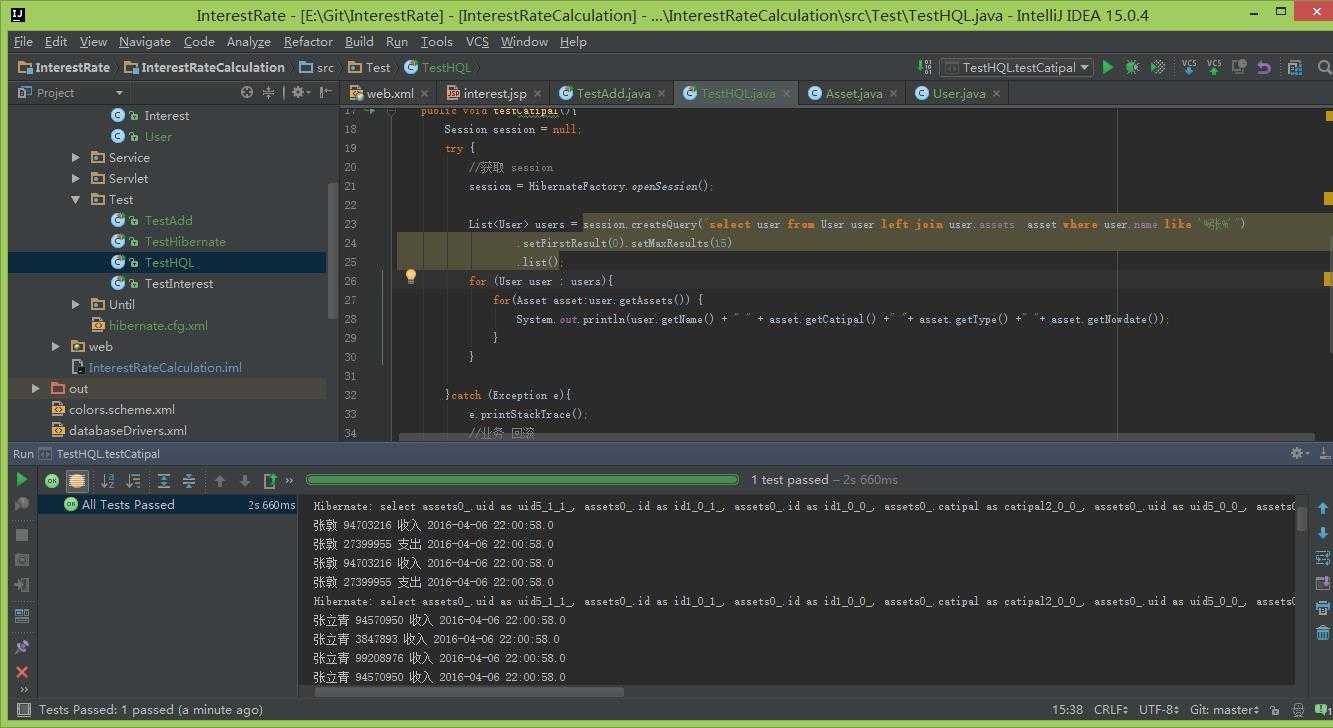The width and height of the screenshot is (1333, 728).
Task: Open the Refactor menu
Action: point(307,41)
